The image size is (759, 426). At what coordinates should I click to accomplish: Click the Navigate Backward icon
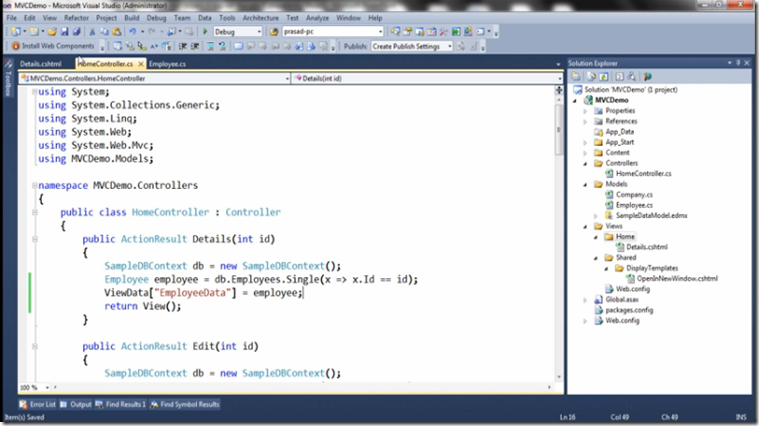tap(171, 32)
